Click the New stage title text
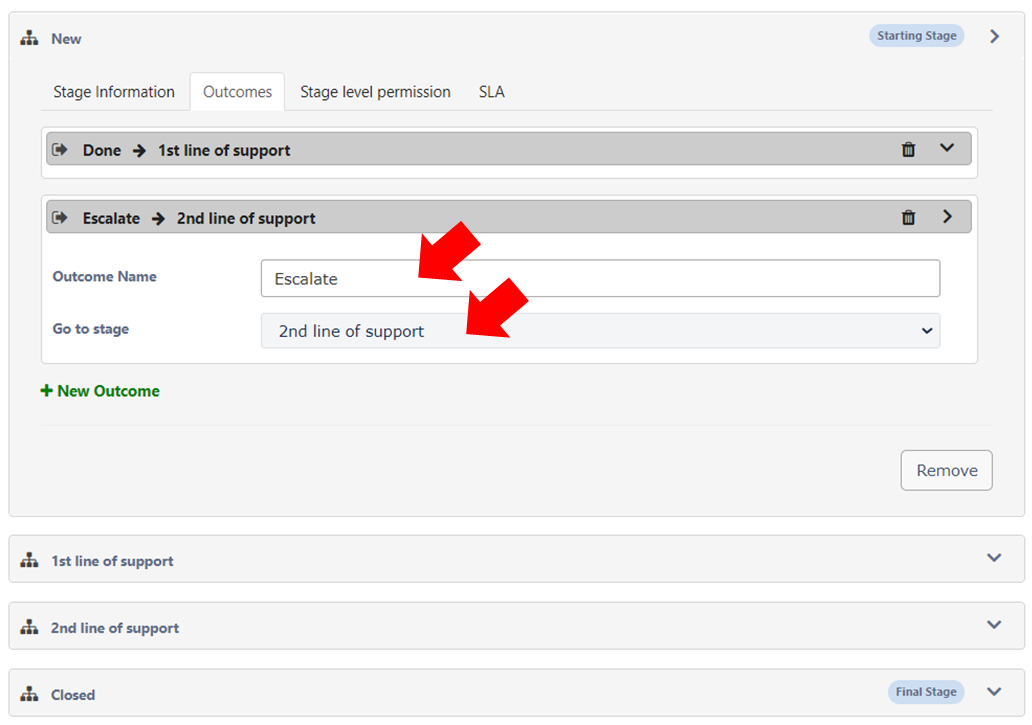Screen dimensions: 1032x725 coord(66,39)
